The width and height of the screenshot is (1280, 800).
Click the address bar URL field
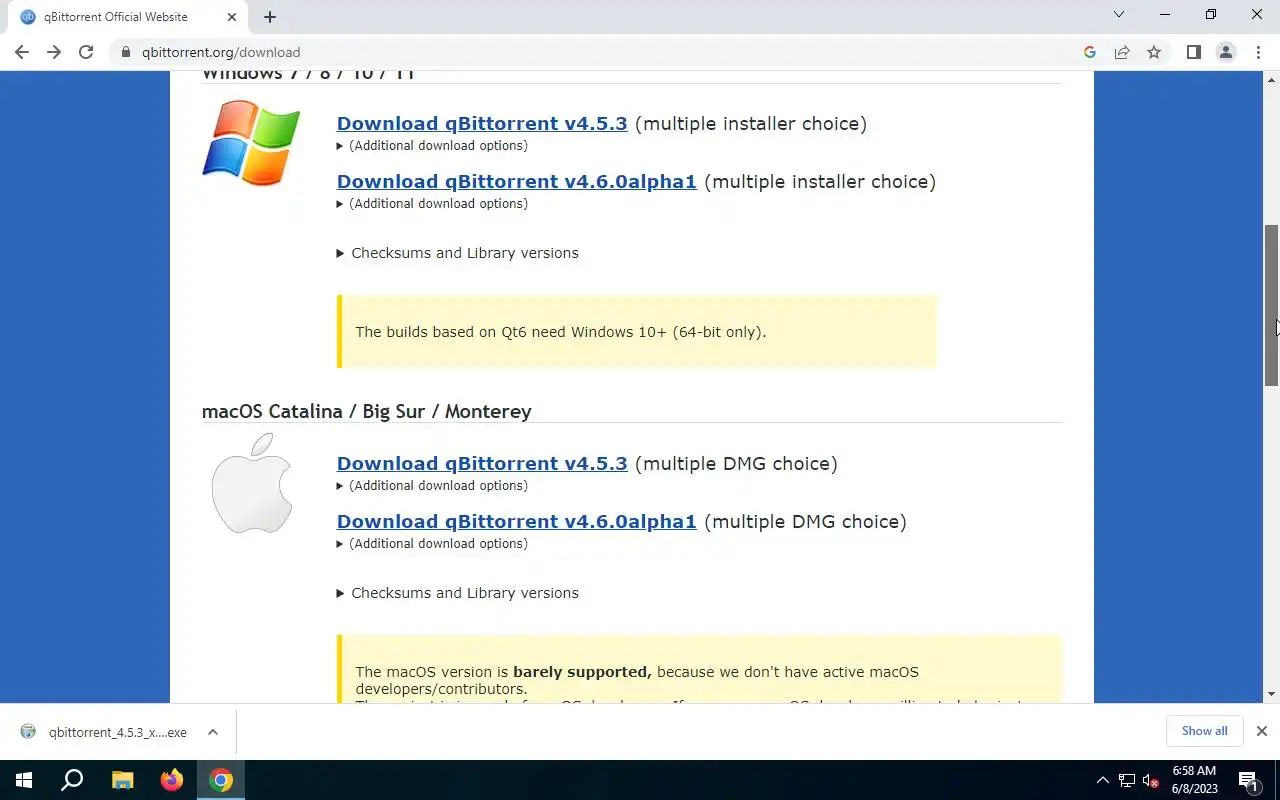(600, 52)
